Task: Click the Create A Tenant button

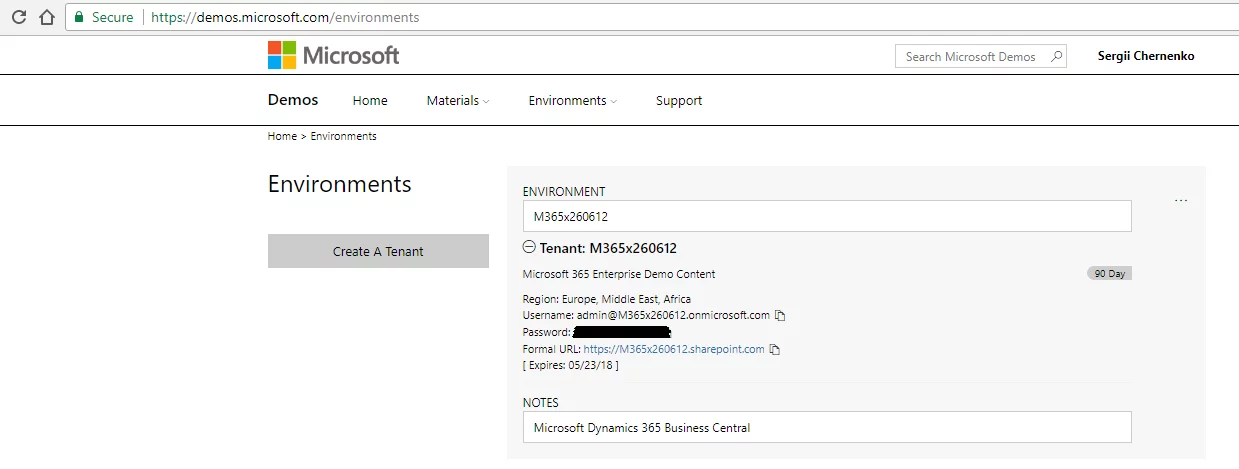Action: tap(378, 251)
